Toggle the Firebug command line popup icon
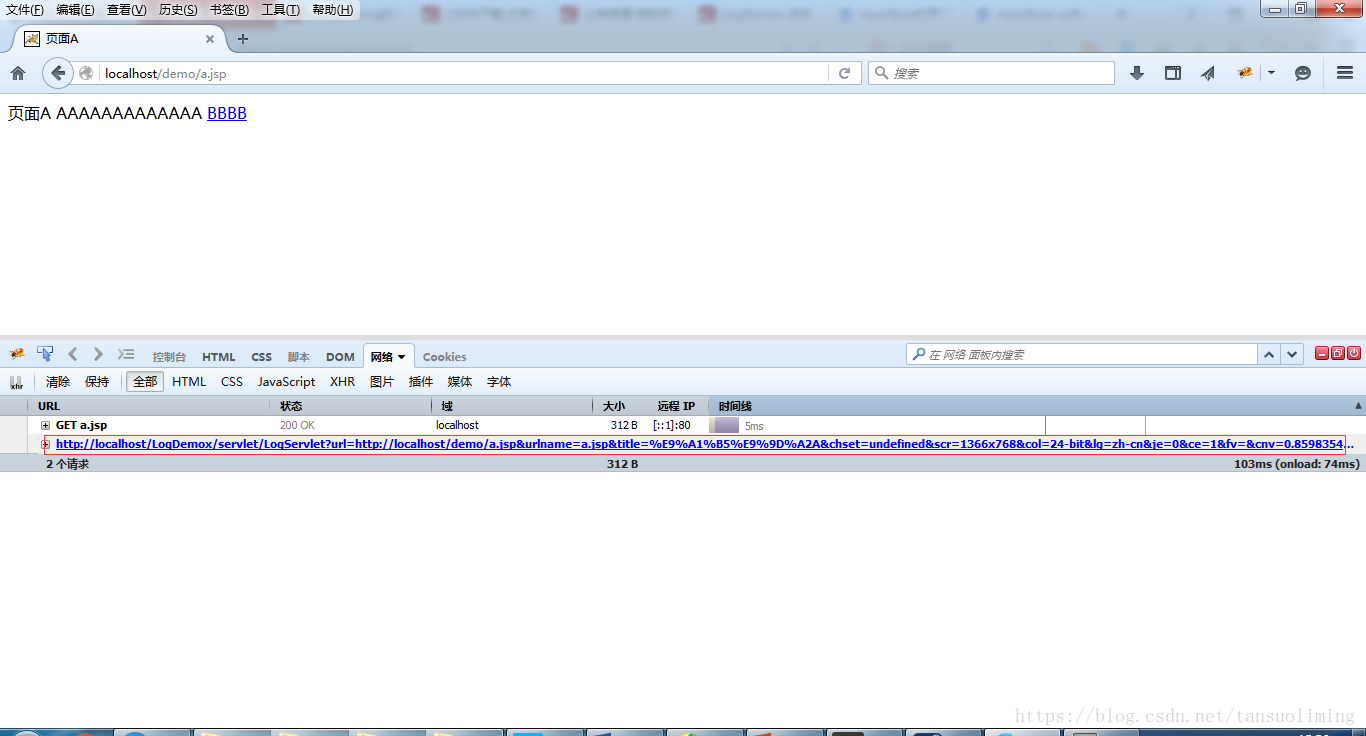1366x736 pixels. pos(126,354)
